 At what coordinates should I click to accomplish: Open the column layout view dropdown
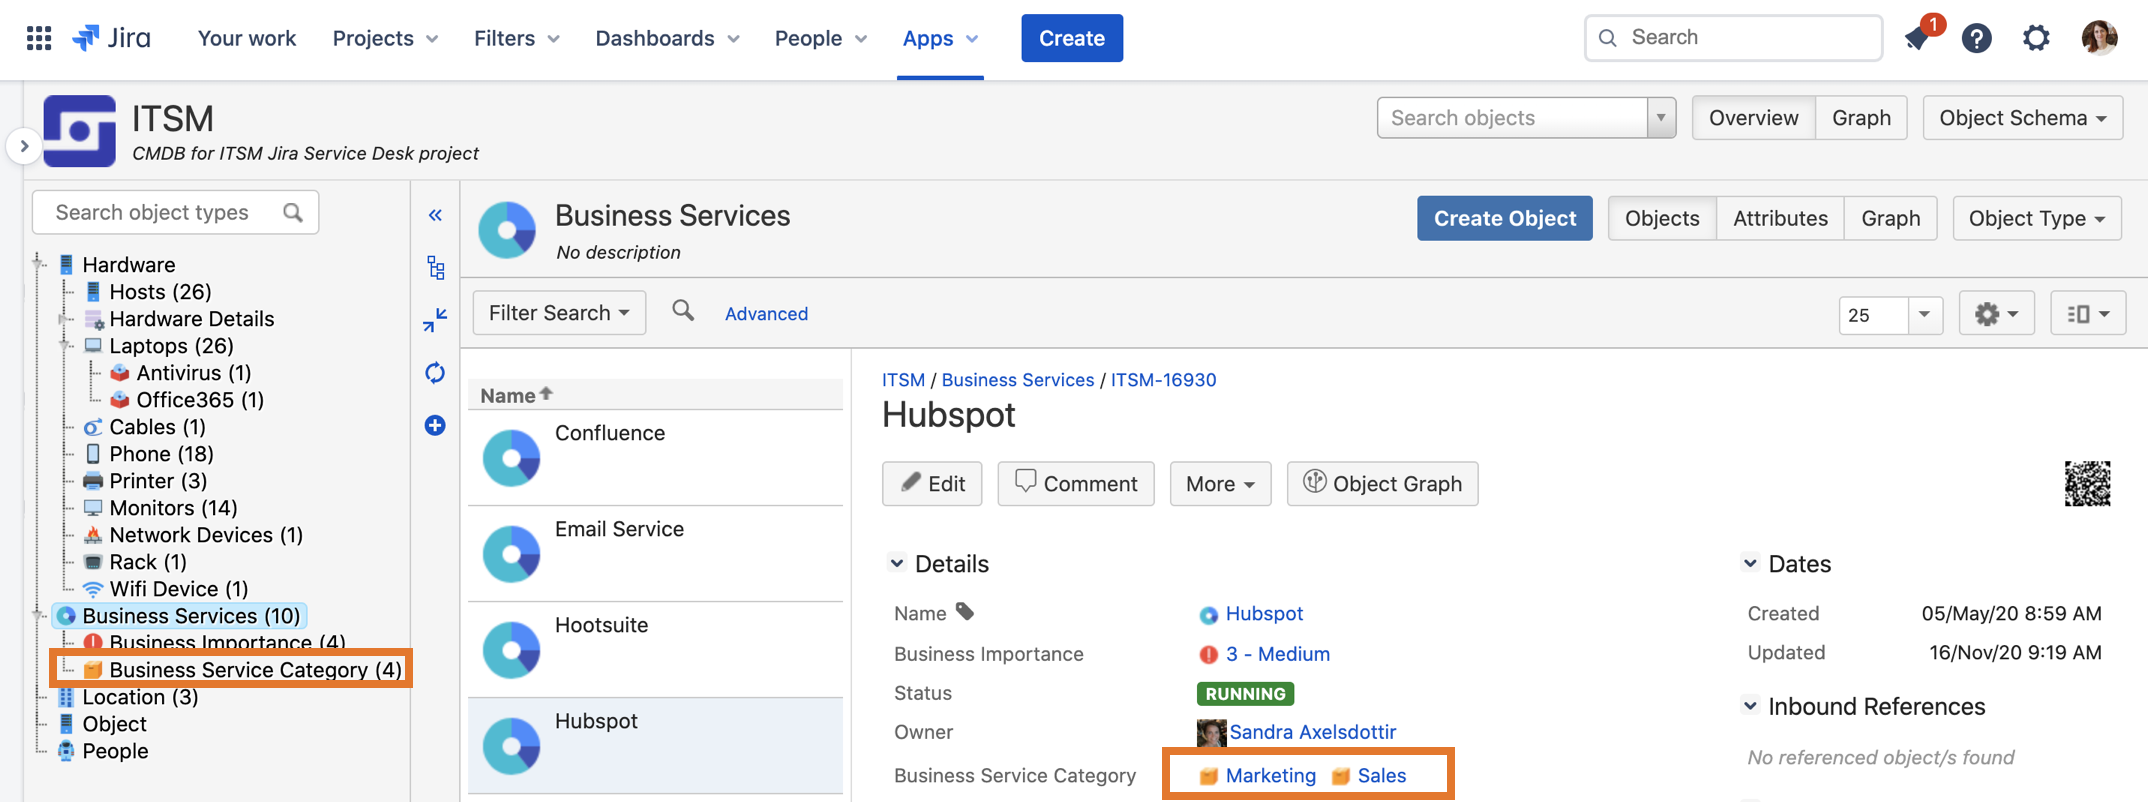coord(2087,314)
